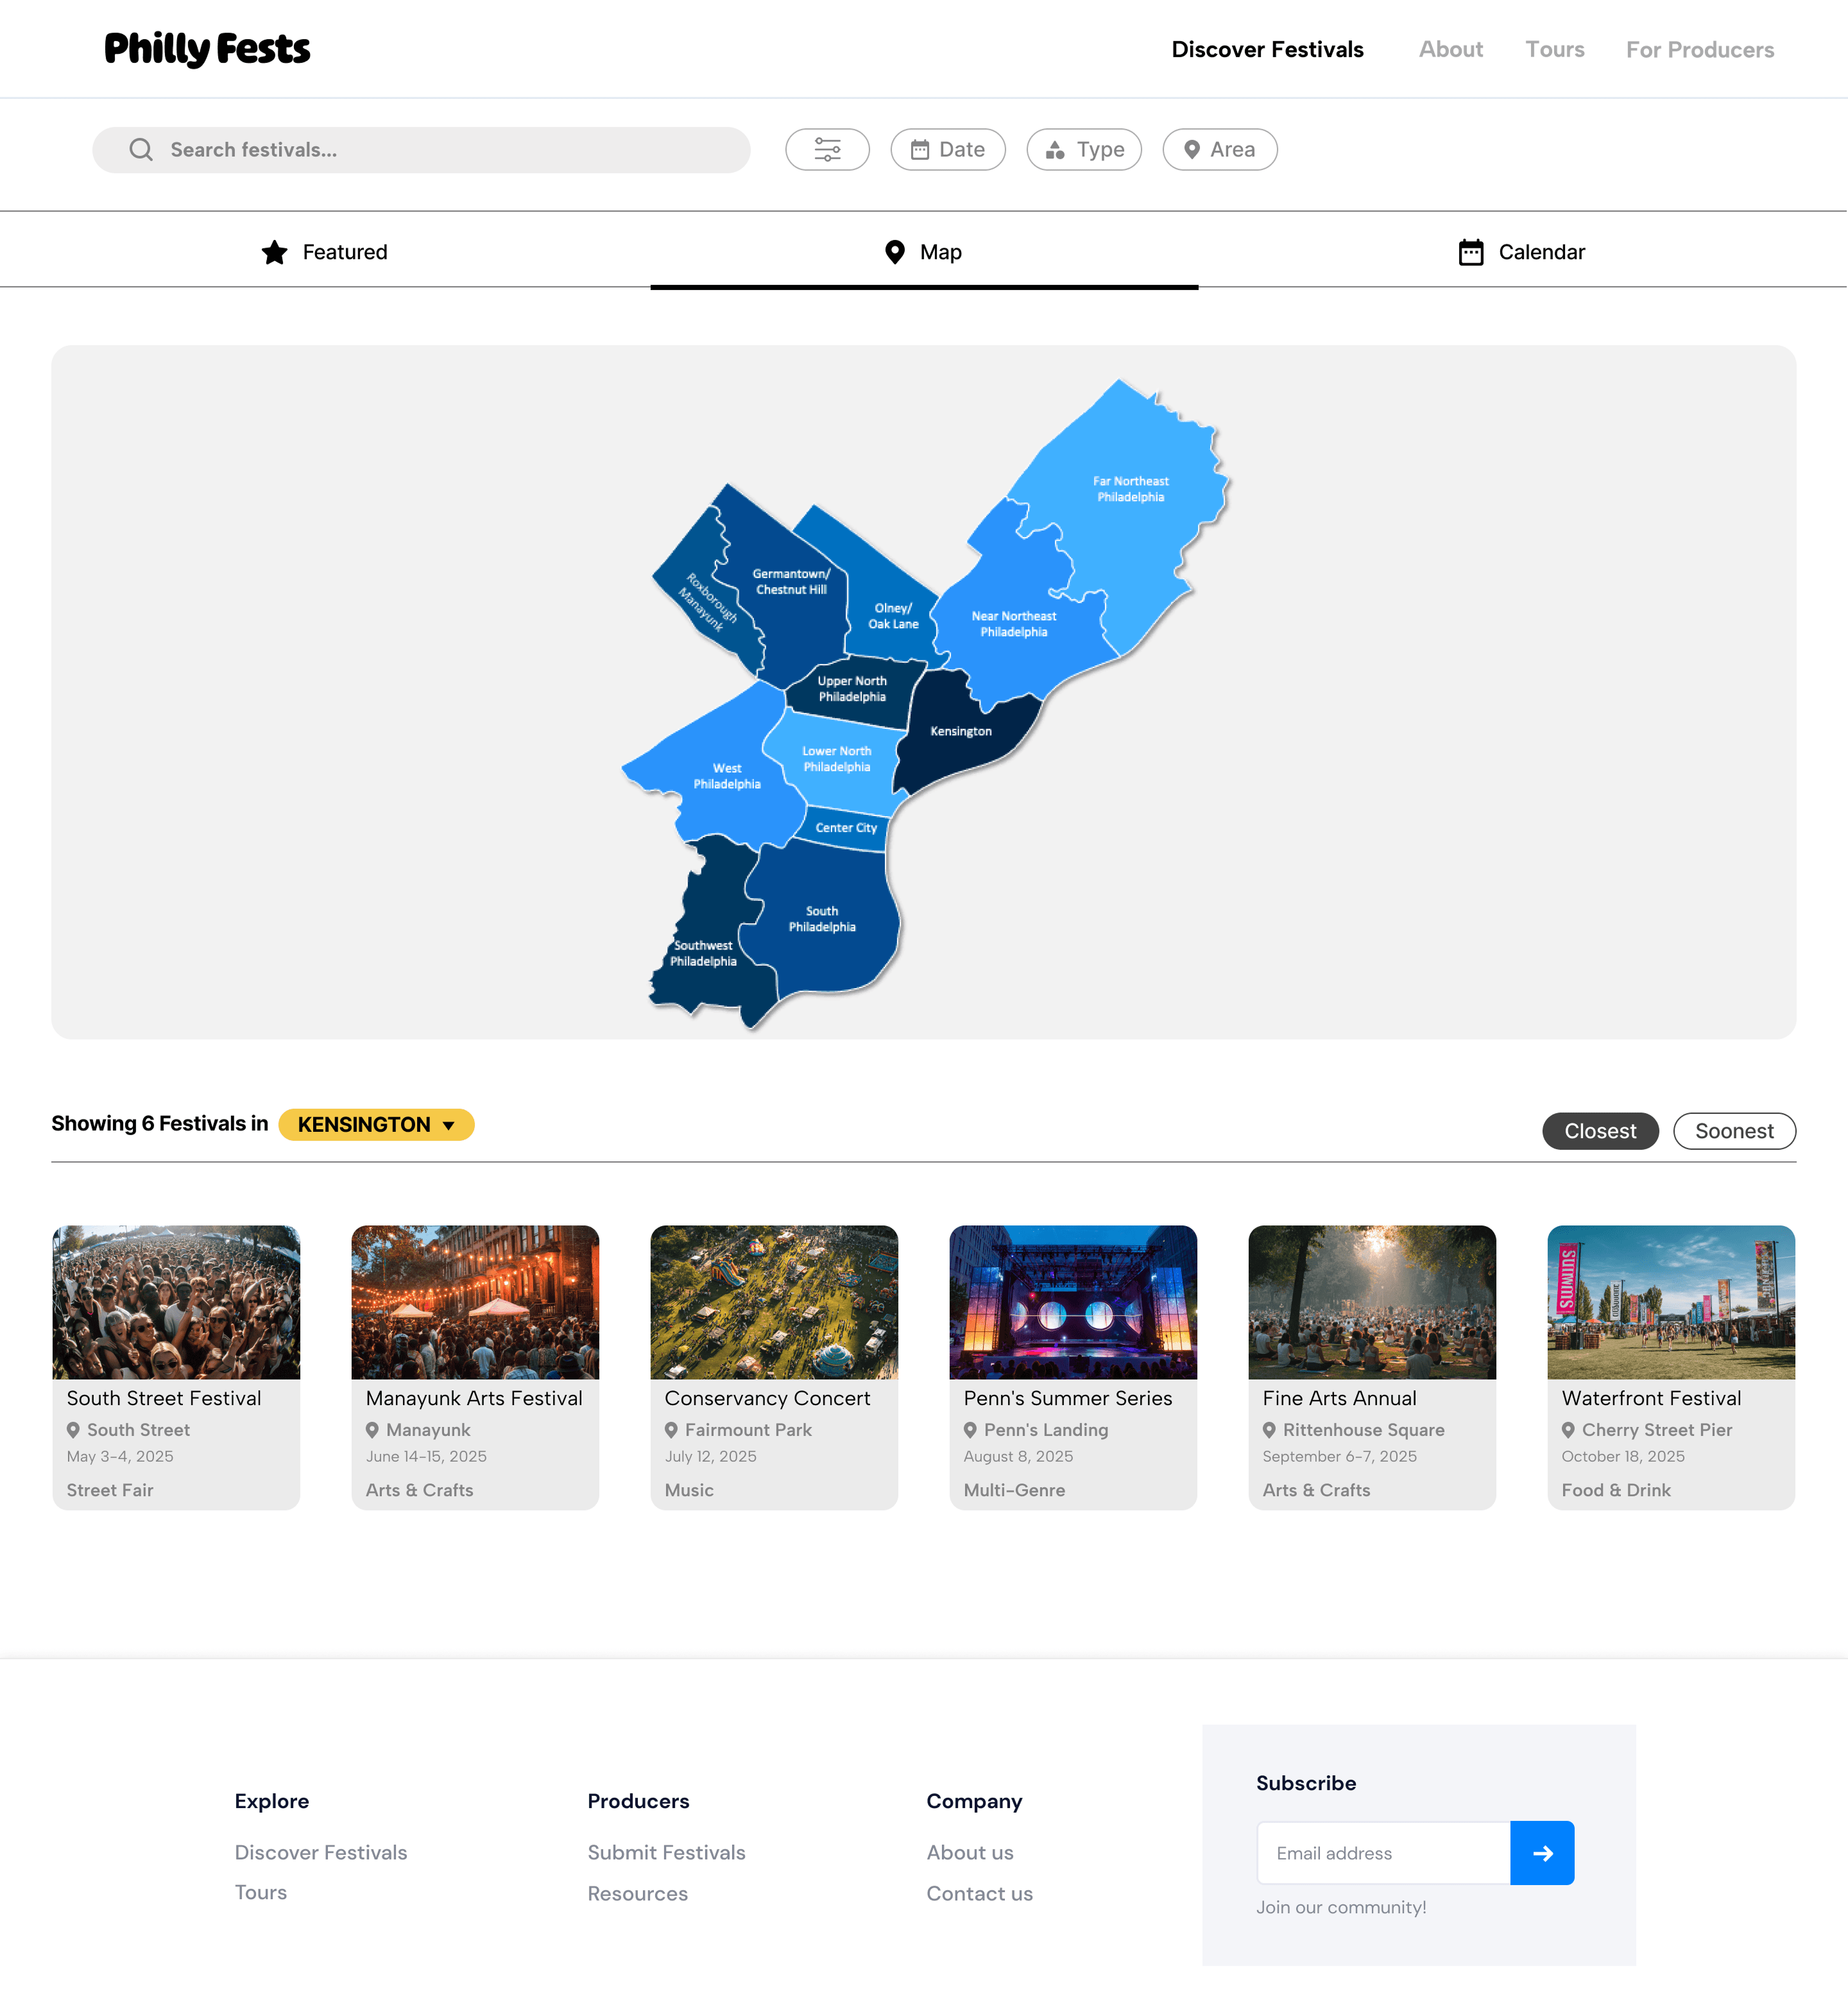Open the Area filter dropdown
Image resolution: width=1848 pixels, height=1998 pixels.
1219,150
